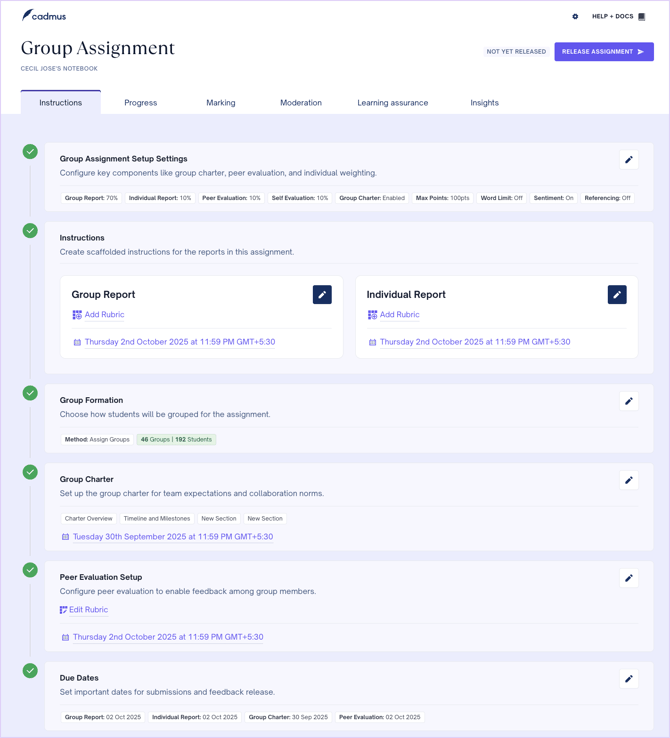Click green checkmark beside Due Dates

point(31,671)
